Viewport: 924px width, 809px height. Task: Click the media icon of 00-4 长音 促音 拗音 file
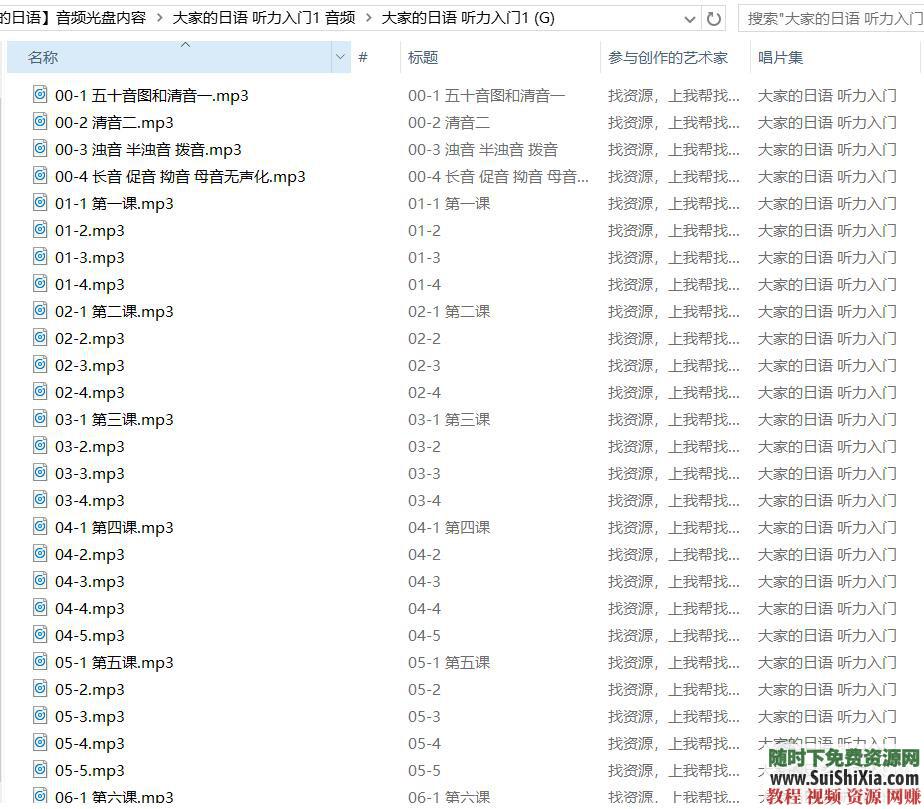click(40, 176)
